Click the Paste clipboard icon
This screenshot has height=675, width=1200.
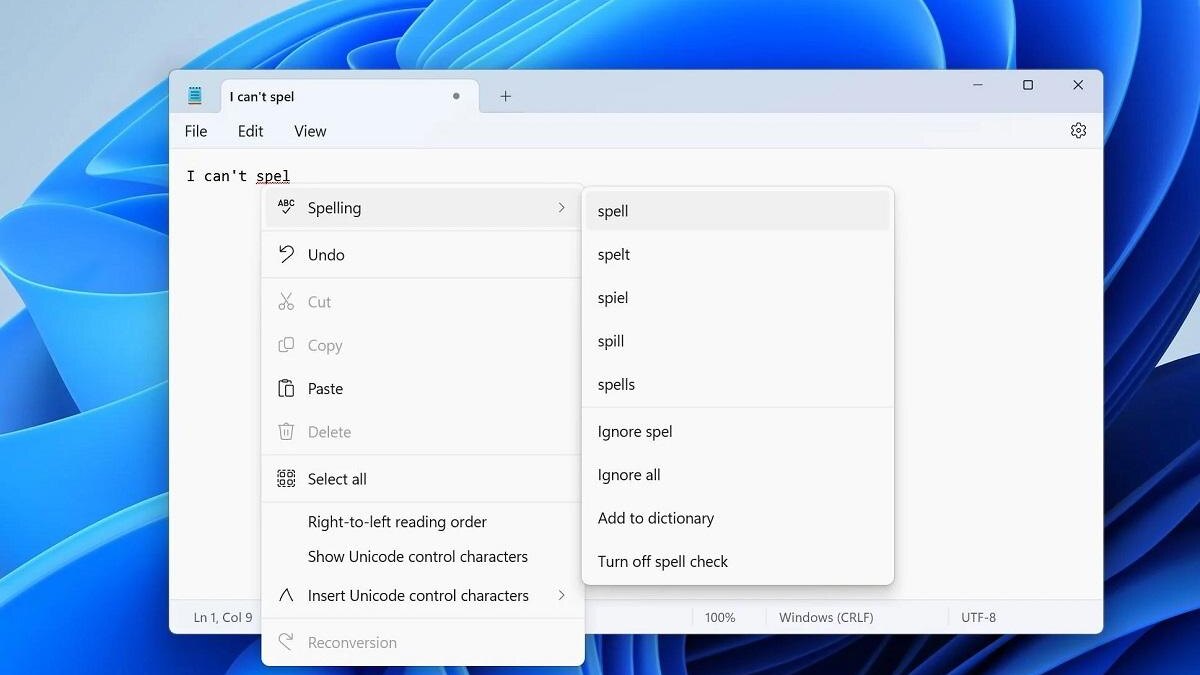[286, 389]
